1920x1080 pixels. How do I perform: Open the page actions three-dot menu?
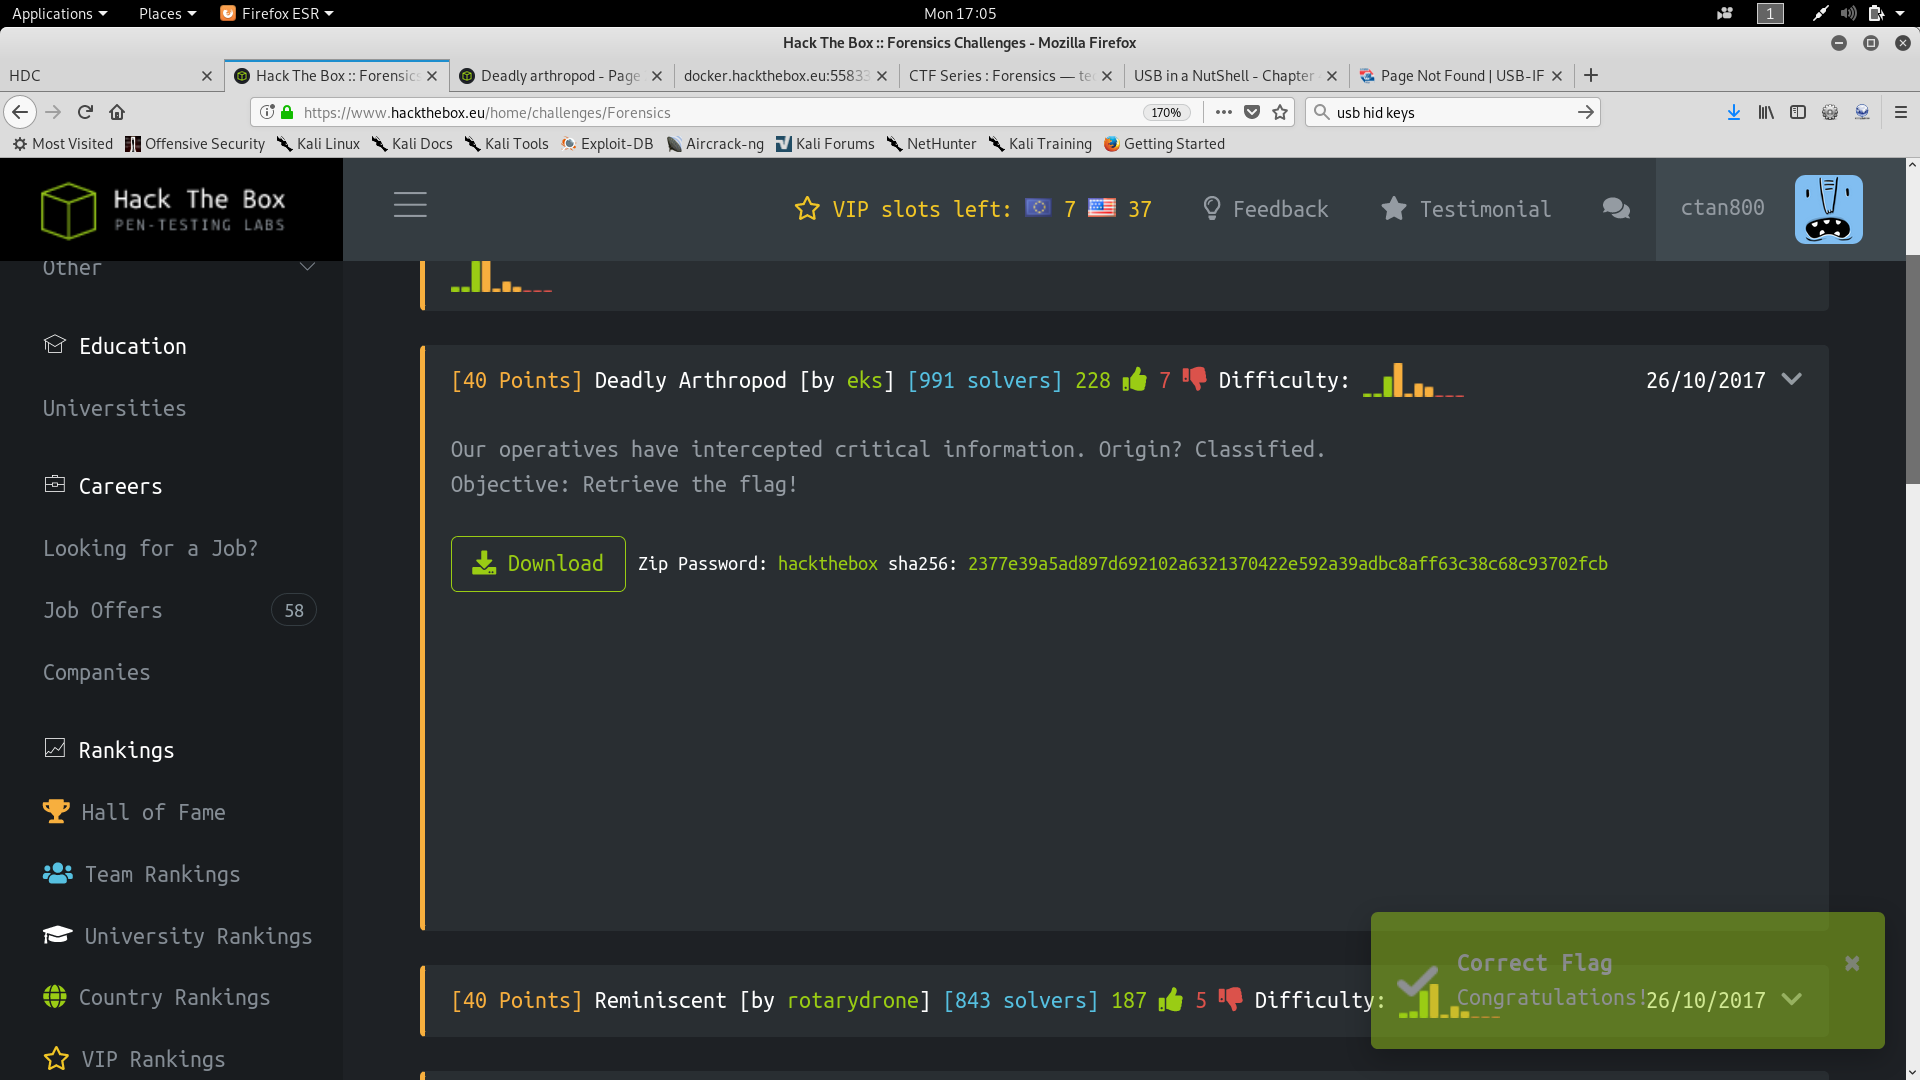[x=1223, y=112]
